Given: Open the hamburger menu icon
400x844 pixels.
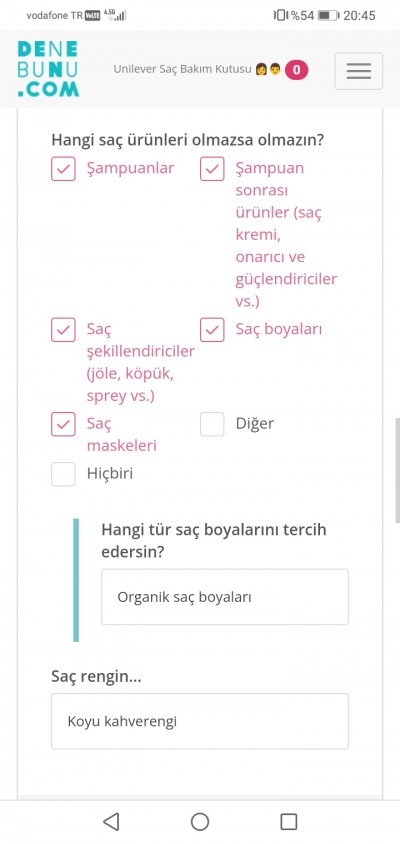Looking at the screenshot, I should coord(359,71).
